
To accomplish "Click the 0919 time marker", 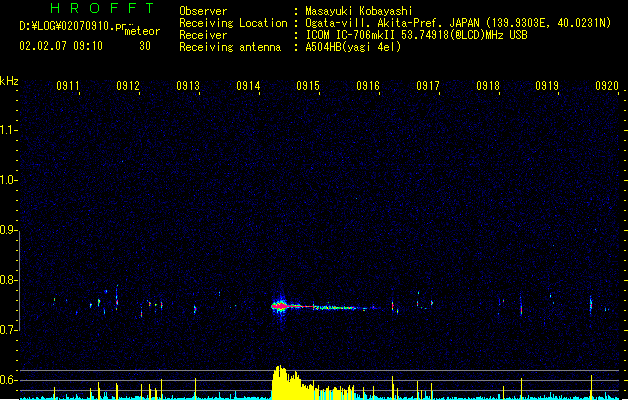I will 547,86.
